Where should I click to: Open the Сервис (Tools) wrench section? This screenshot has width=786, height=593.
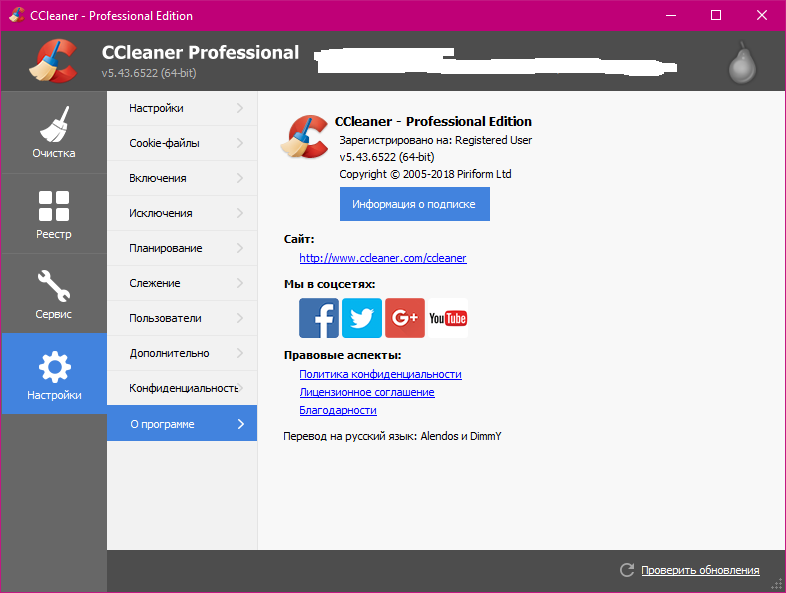[54, 294]
